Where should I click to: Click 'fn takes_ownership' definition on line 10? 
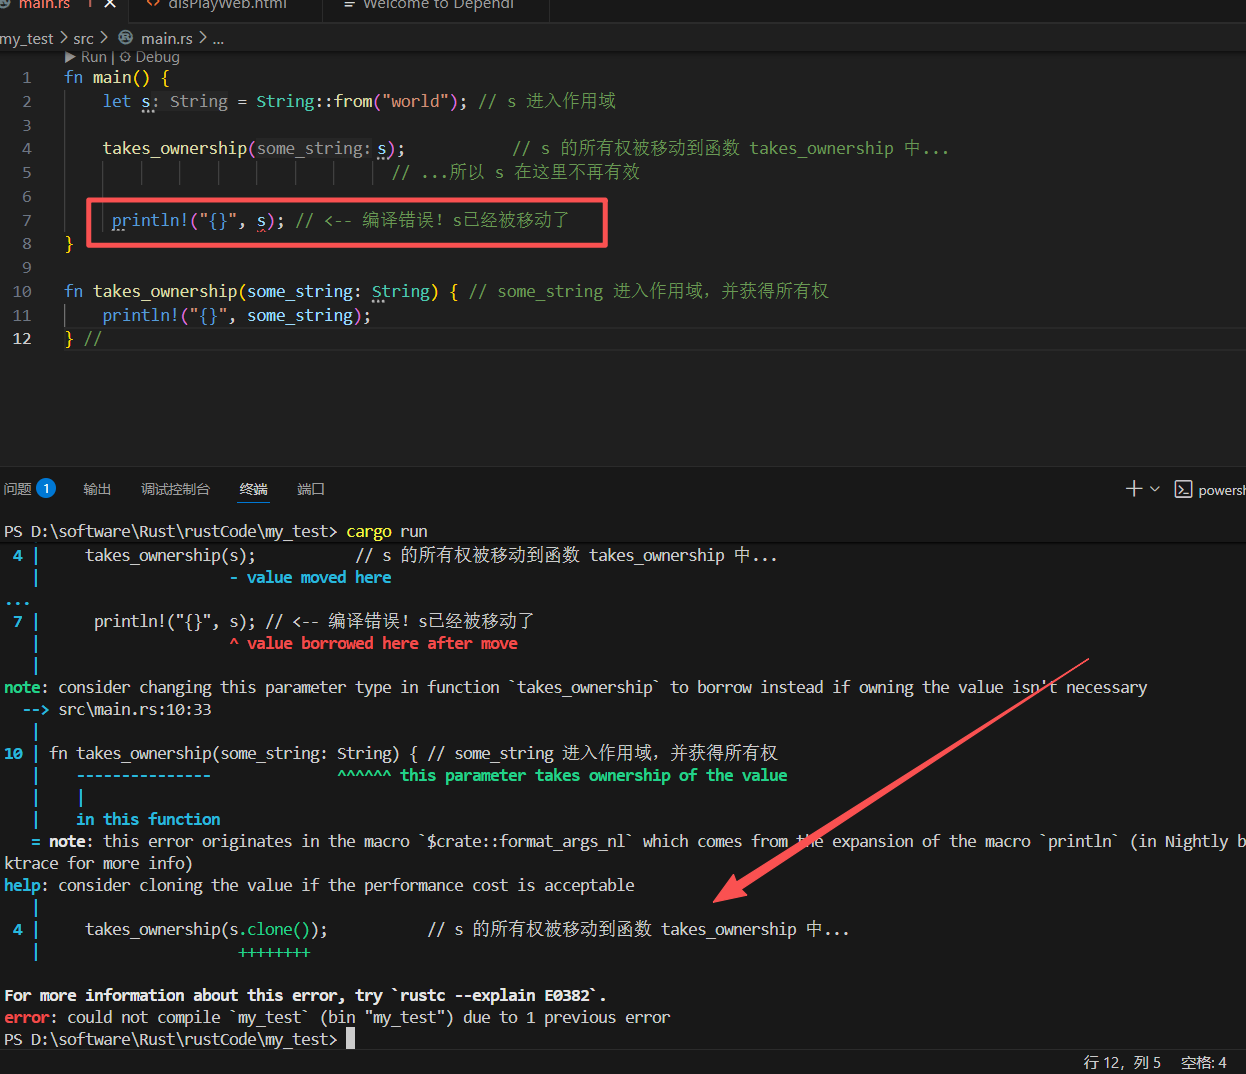coord(150,291)
